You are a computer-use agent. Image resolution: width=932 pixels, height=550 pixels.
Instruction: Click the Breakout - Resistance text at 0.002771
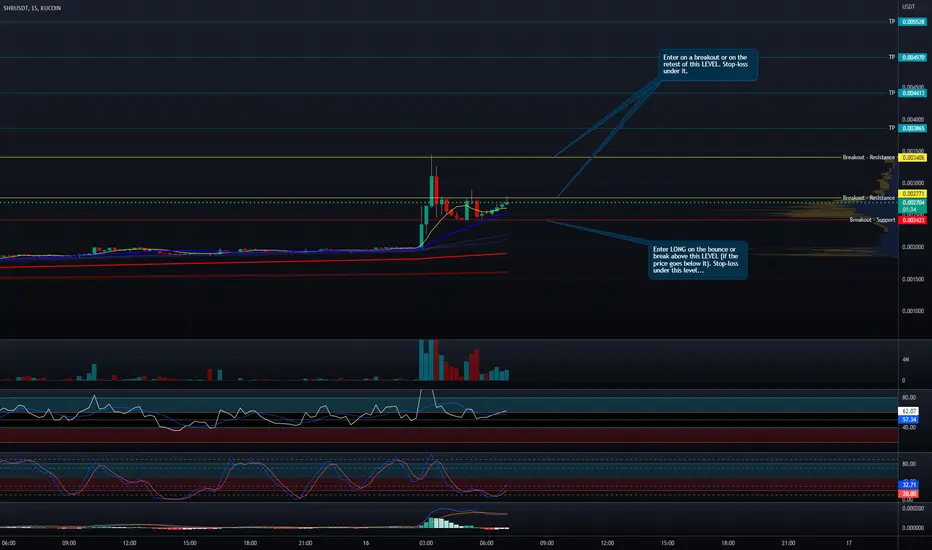coord(868,197)
